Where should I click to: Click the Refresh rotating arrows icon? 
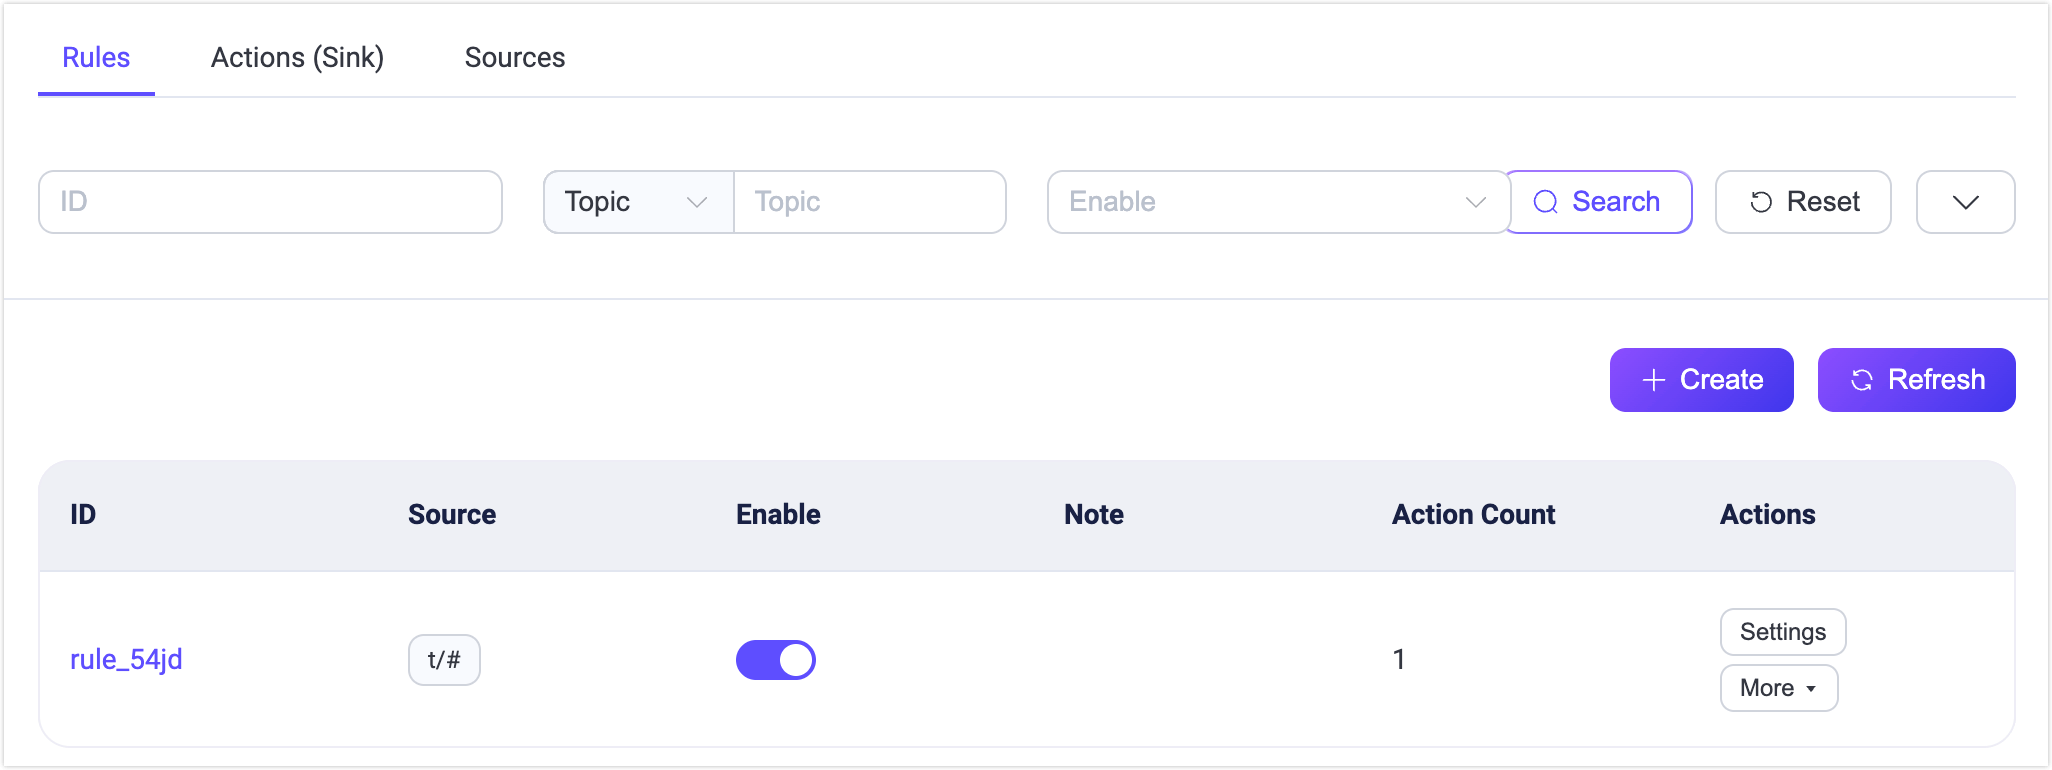(1862, 380)
